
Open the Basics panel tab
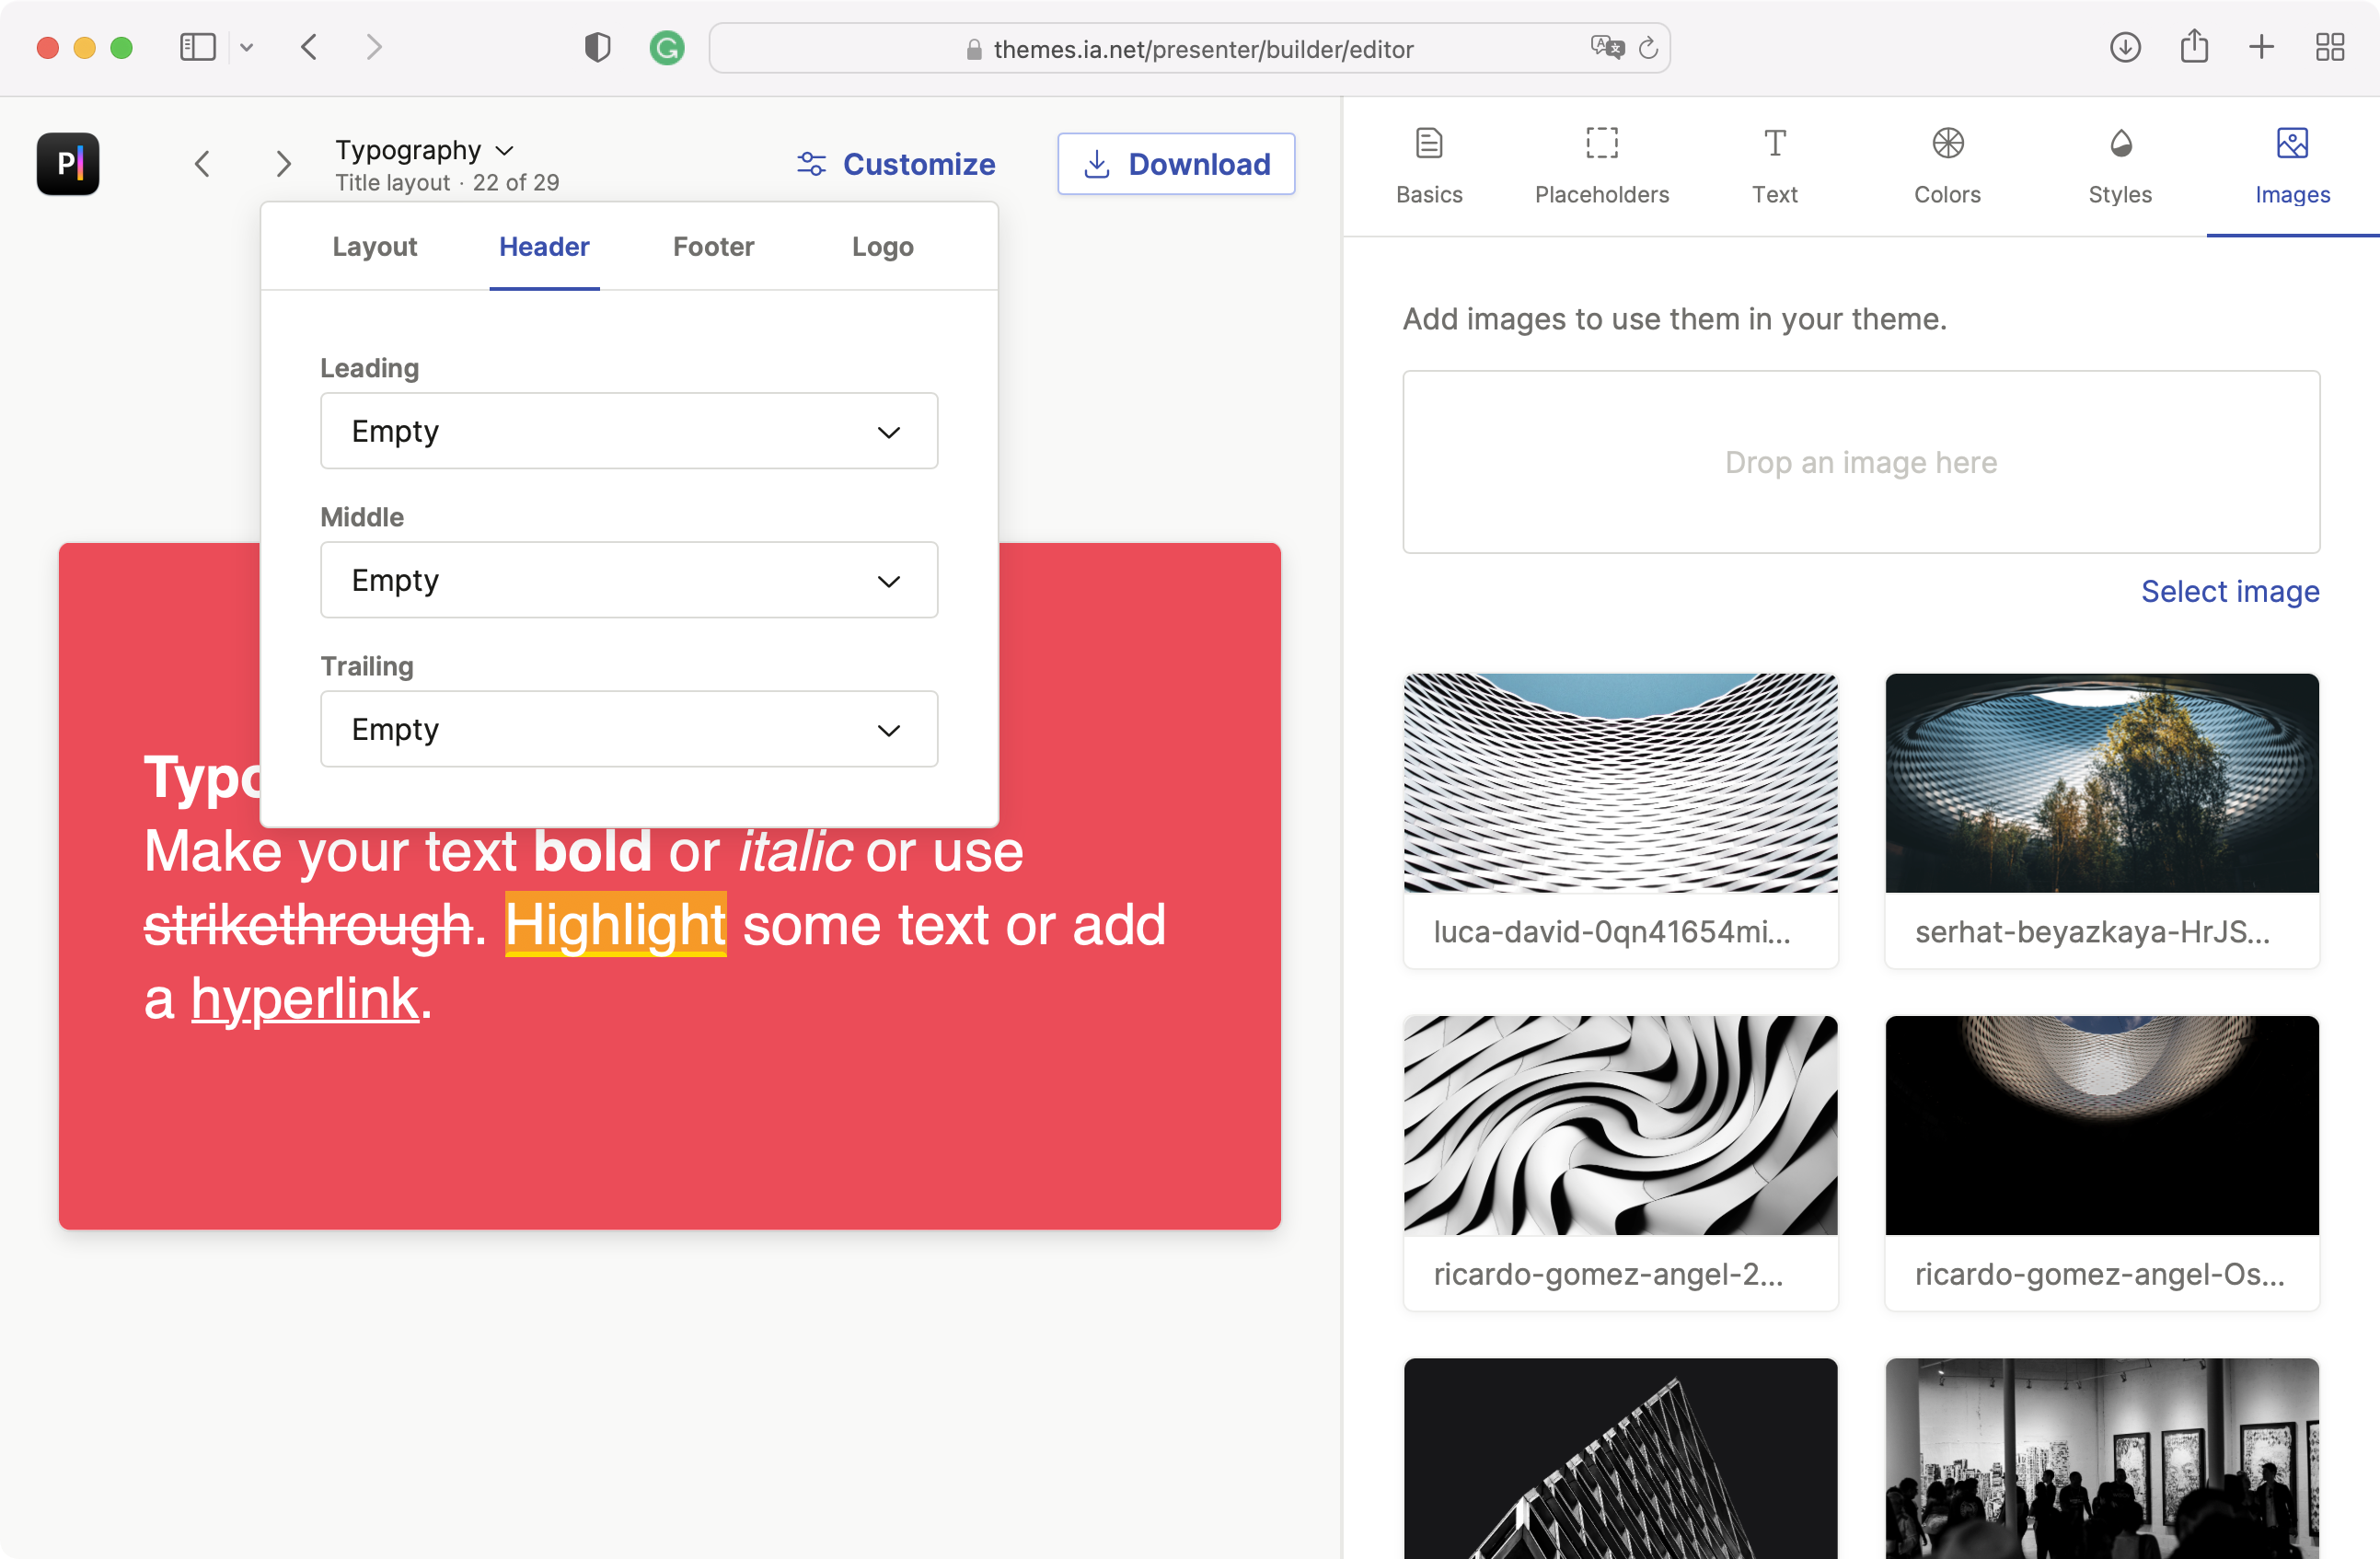(1429, 166)
